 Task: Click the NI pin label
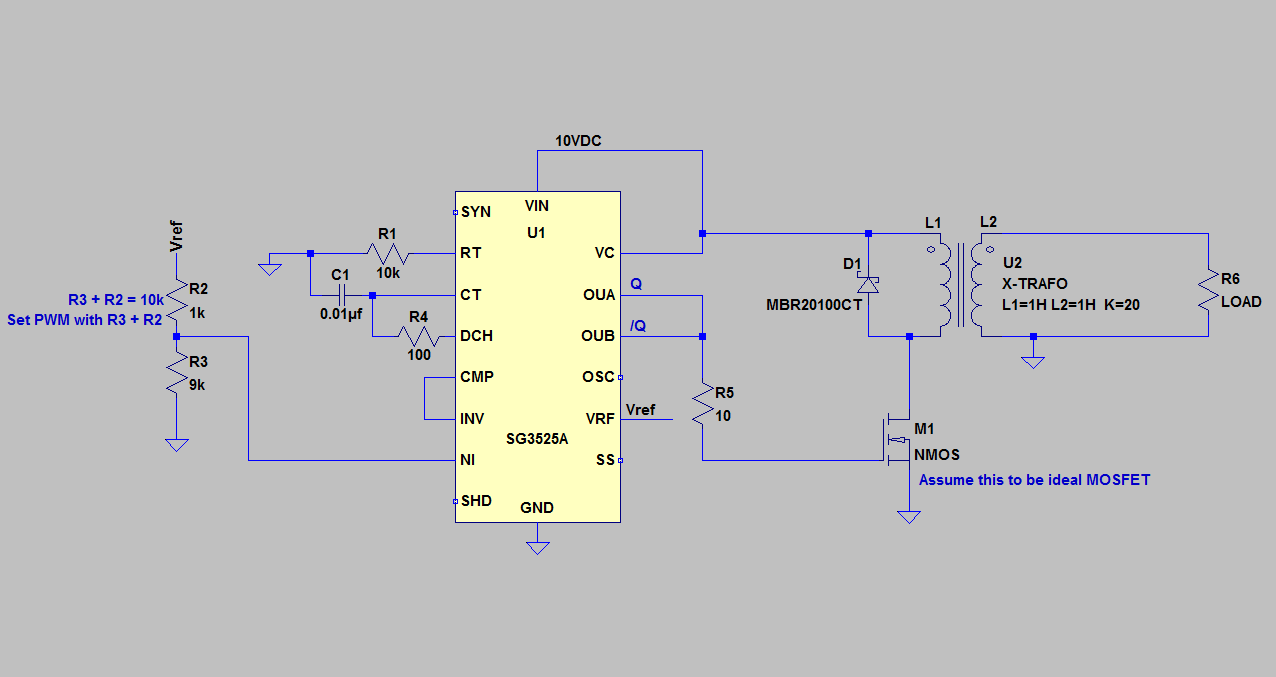click(x=467, y=459)
